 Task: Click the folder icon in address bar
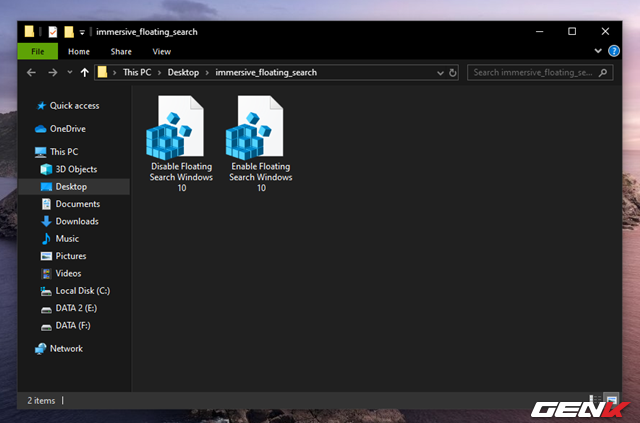coord(102,72)
